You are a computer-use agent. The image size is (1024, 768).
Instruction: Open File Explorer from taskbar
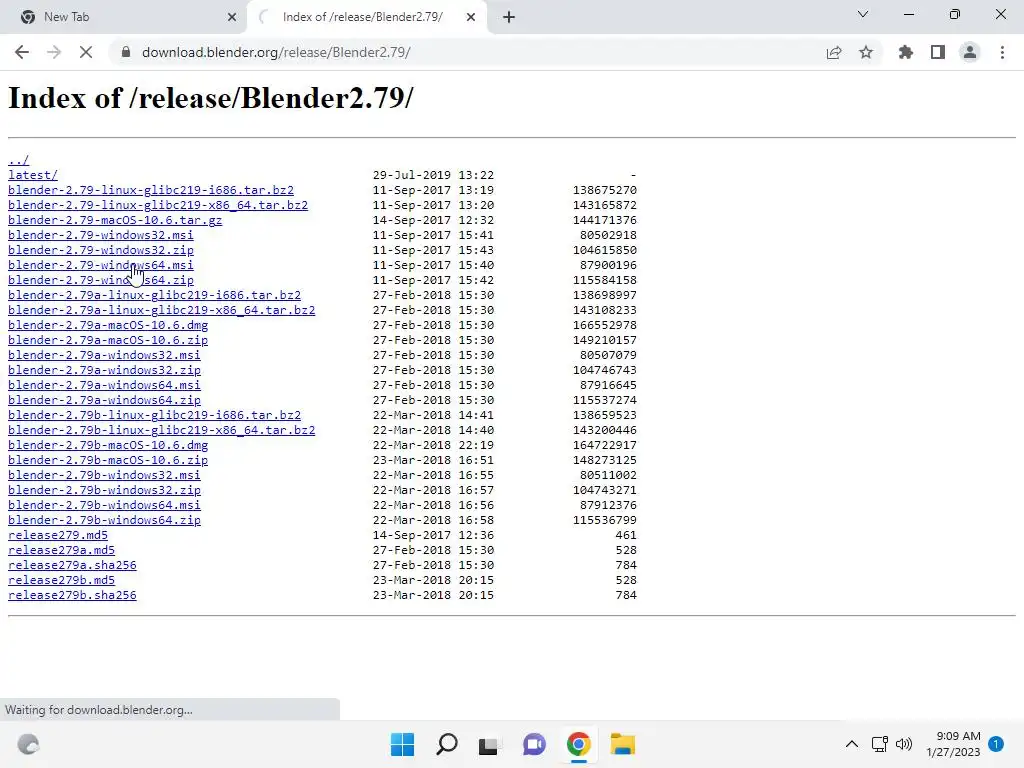pos(623,744)
